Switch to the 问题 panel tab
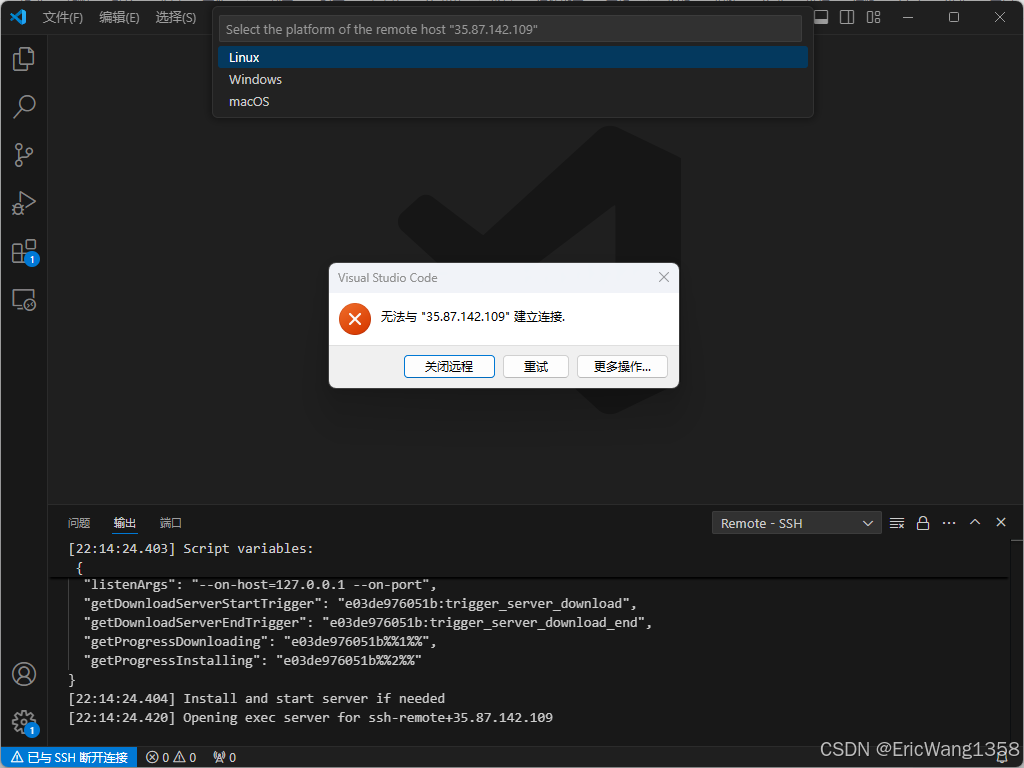The height and width of the screenshot is (768, 1024). pyautogui.click(x=79, y=522)
